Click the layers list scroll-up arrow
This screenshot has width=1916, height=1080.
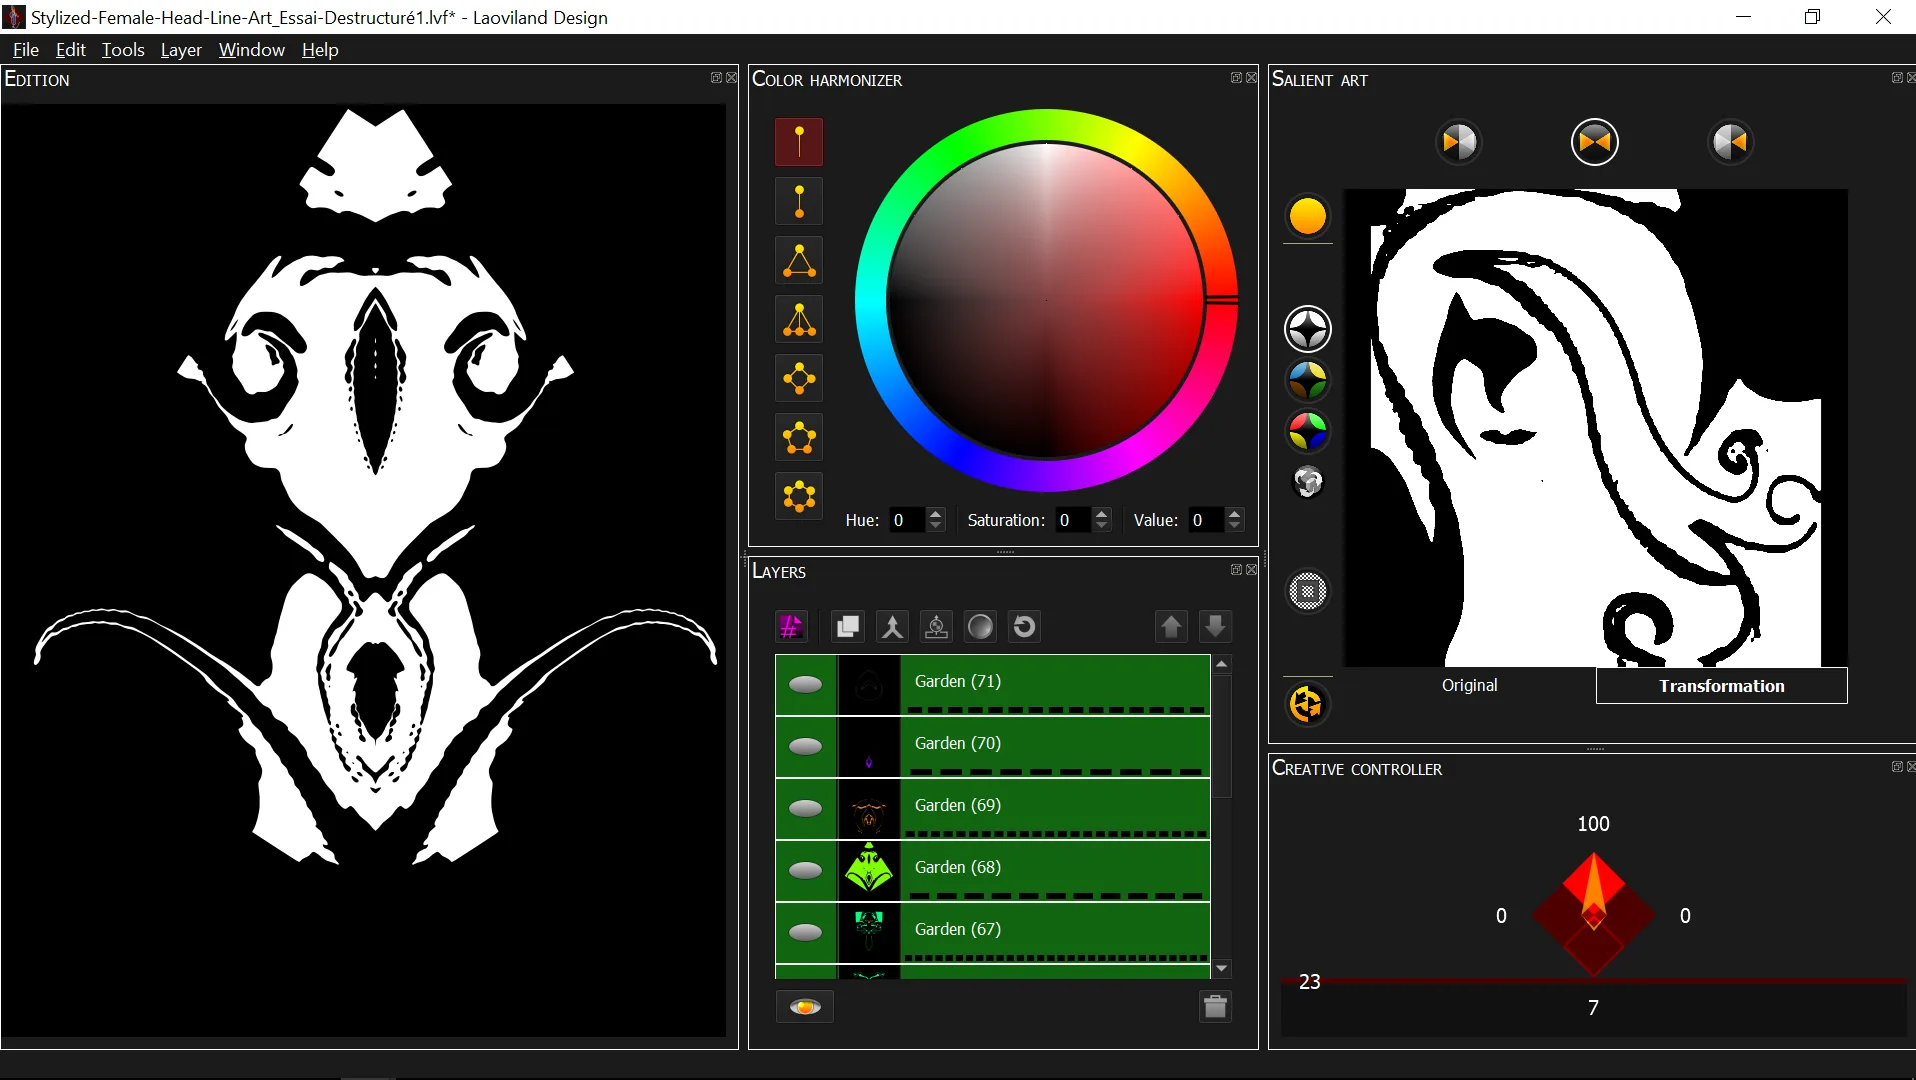pos(1222,664)
